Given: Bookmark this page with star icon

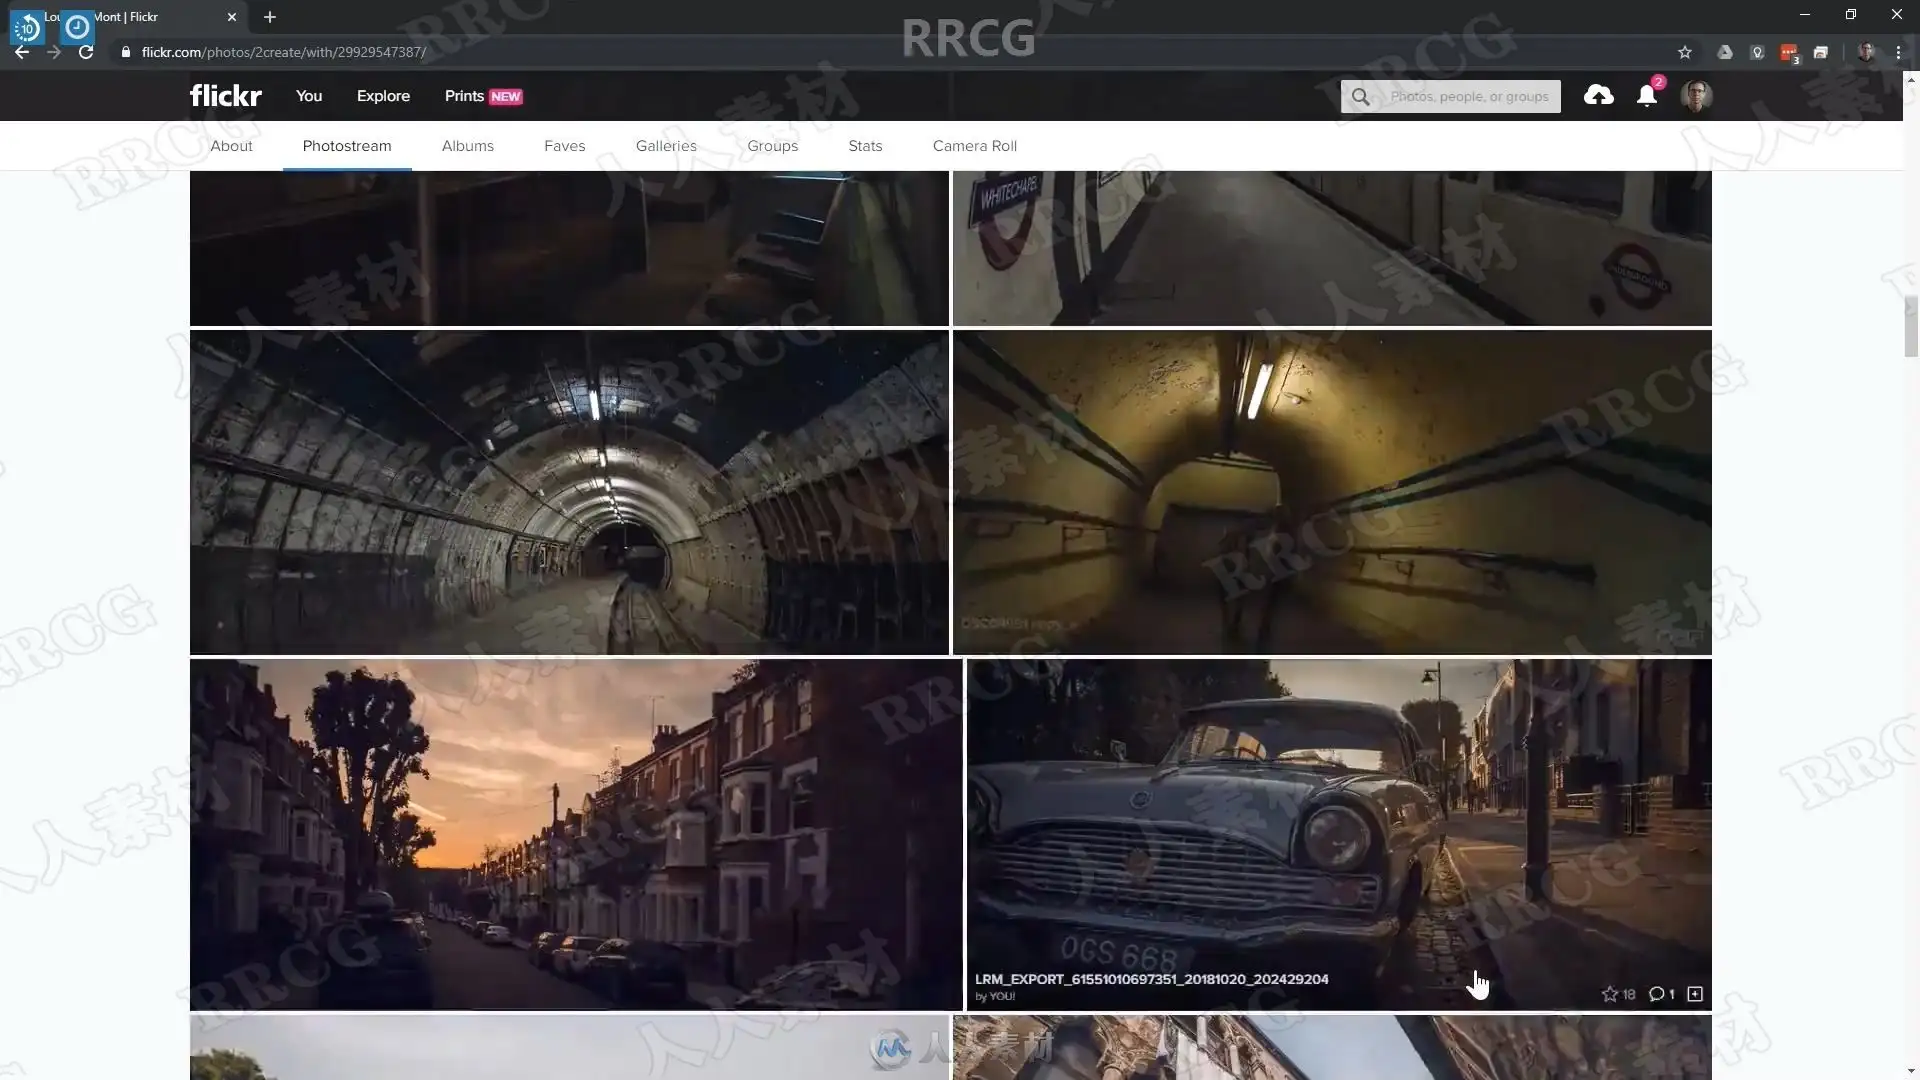Looking at the screenshot, I should click(1685, 52).
